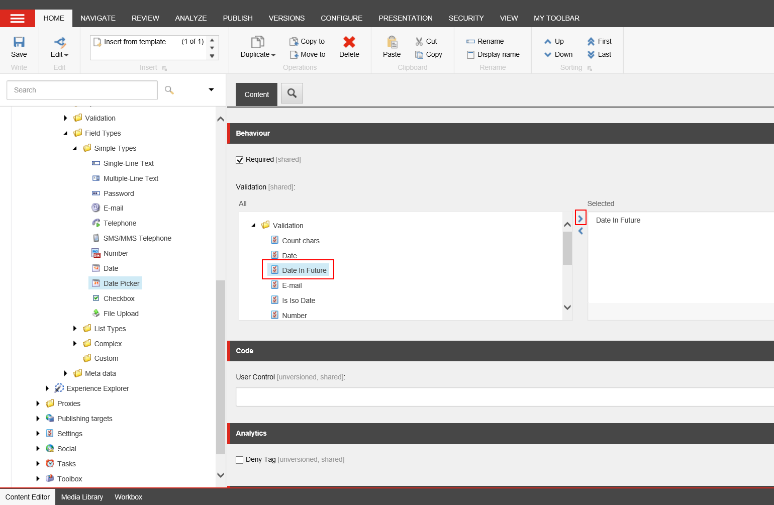This screenshot has height=505, width=774.
Task: Move item Up in sorting group
Action: coord(553,41)
